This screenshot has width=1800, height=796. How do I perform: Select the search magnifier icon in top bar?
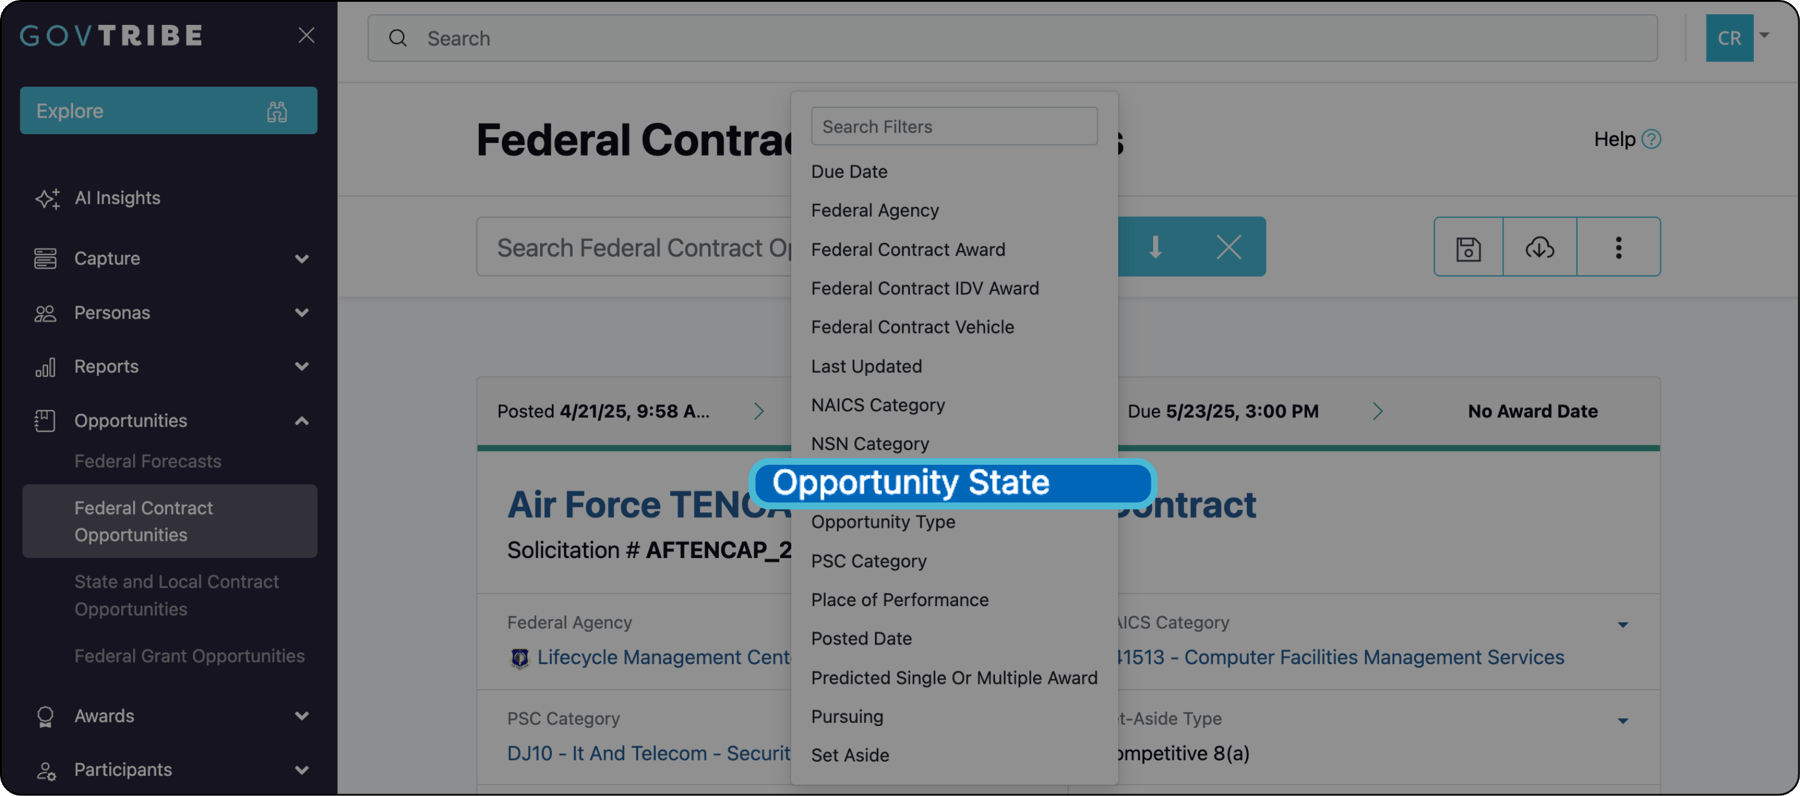click(397, 38)
